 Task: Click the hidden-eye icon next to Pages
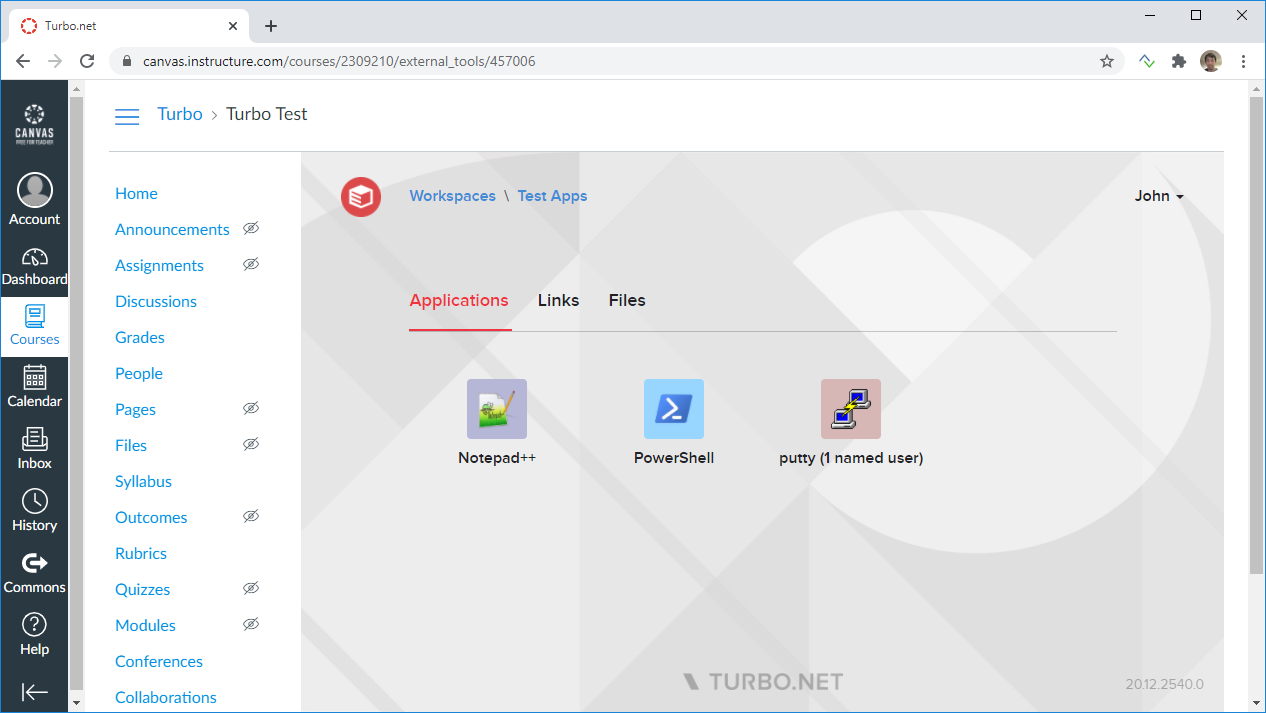pyautogui.click(x=251, y=409)
